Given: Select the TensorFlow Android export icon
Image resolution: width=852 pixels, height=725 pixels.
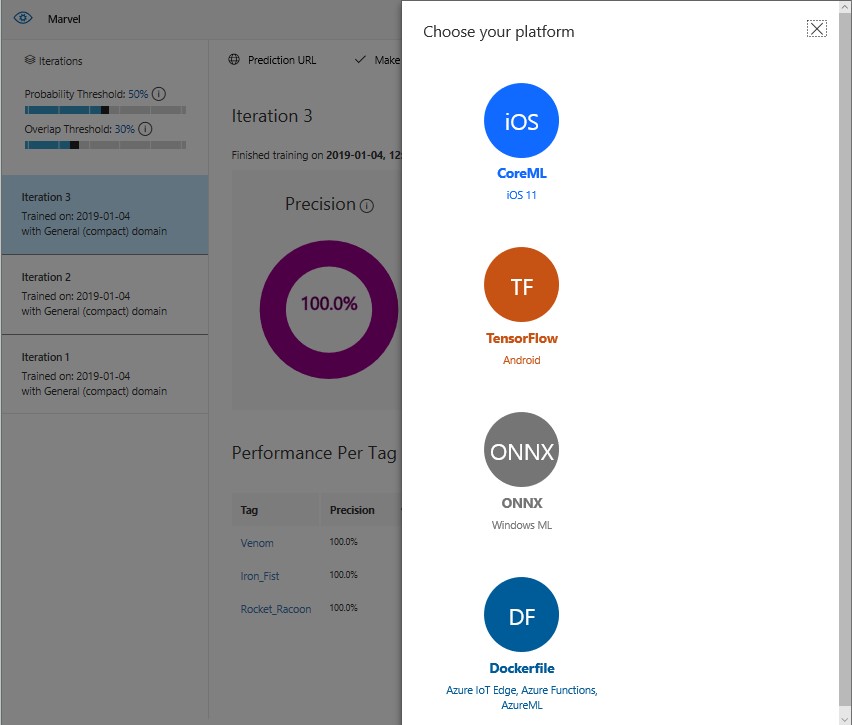Looking at the screenshot, I should pos(521,284).
